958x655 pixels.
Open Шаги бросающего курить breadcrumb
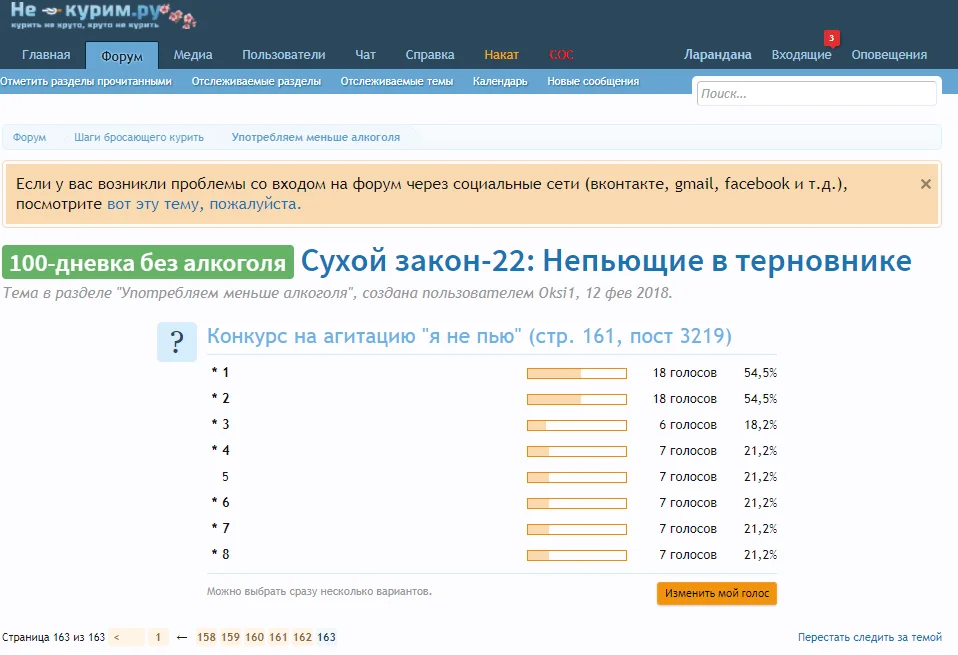[139, 137]
